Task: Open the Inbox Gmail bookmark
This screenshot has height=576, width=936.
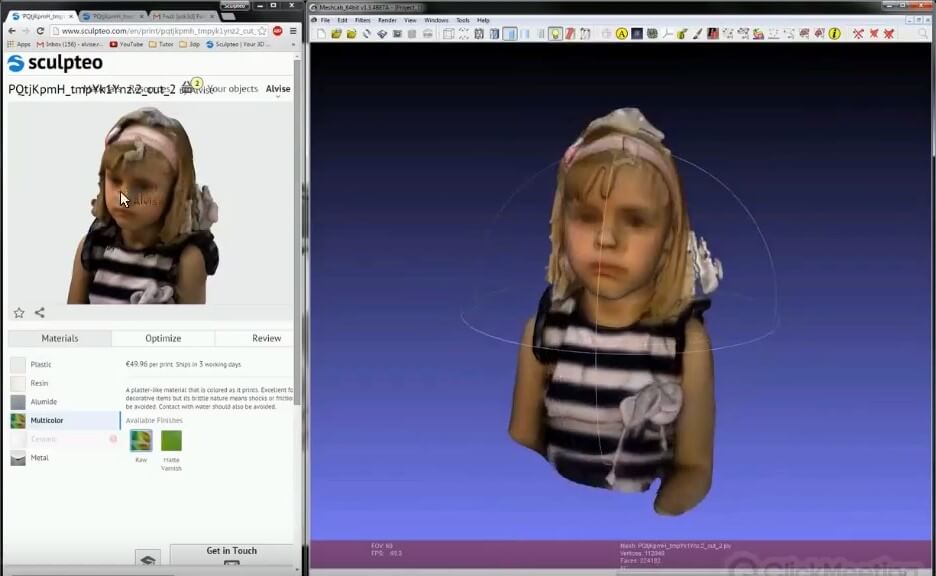Action: point(70,44)
